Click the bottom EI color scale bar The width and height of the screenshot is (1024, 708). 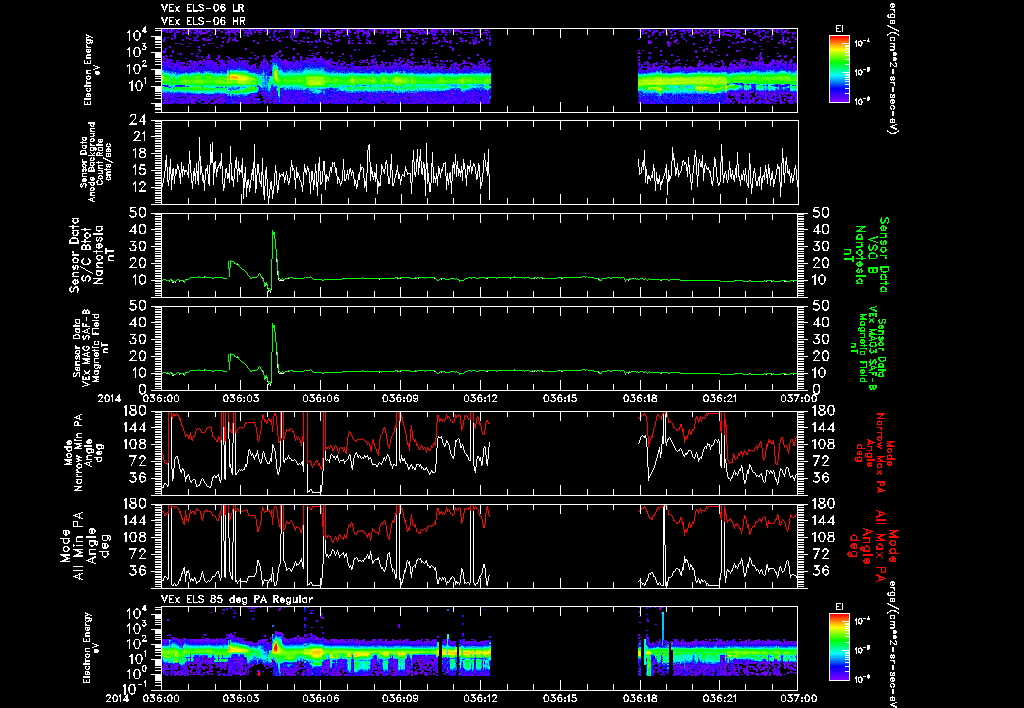pyautogui.click(x=839, y=647)
